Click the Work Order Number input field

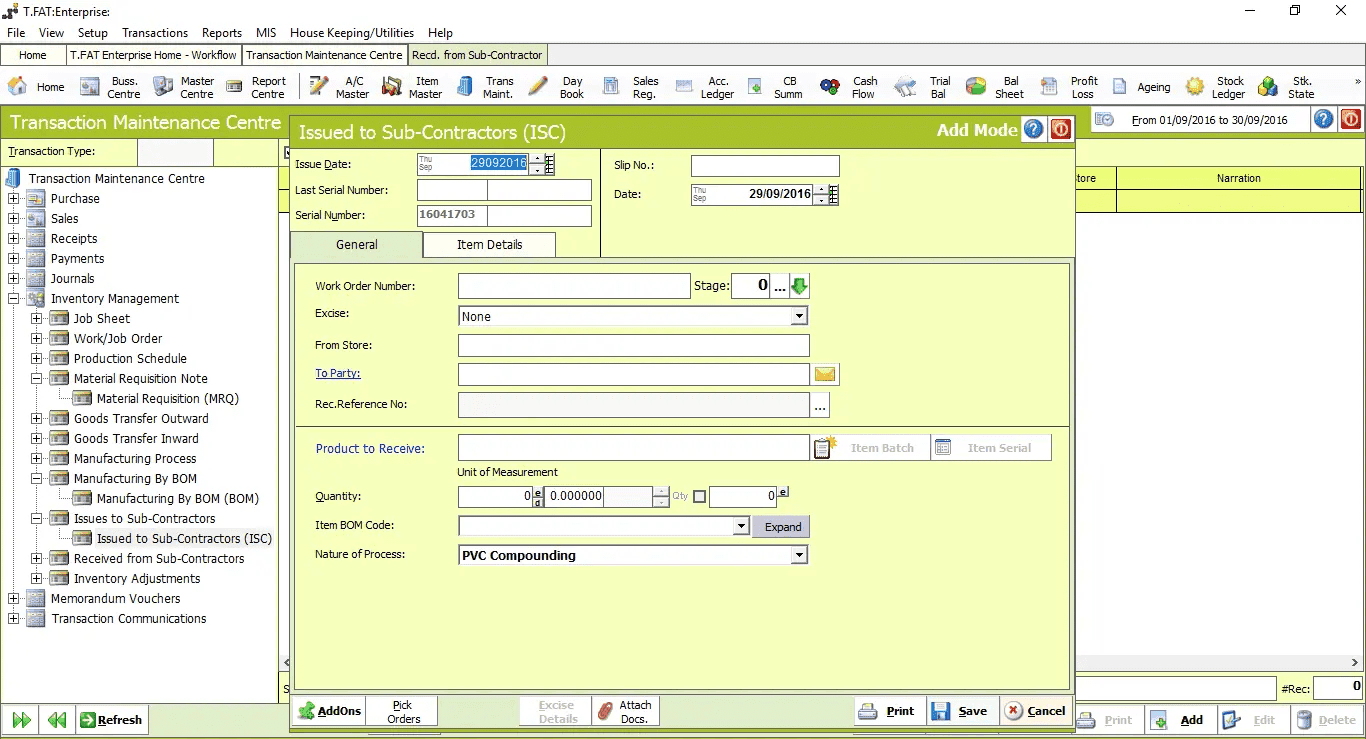574,286
